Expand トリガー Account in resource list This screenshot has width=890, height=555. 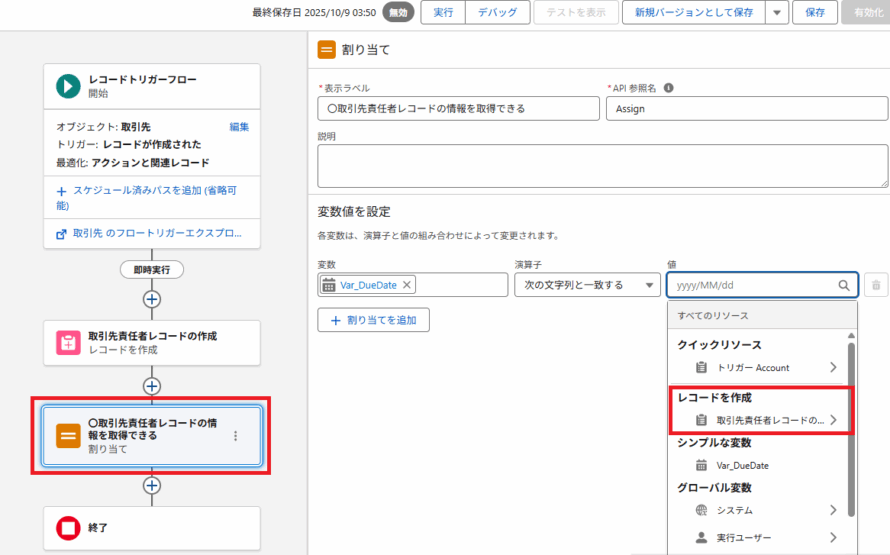[x=833, y=367]
